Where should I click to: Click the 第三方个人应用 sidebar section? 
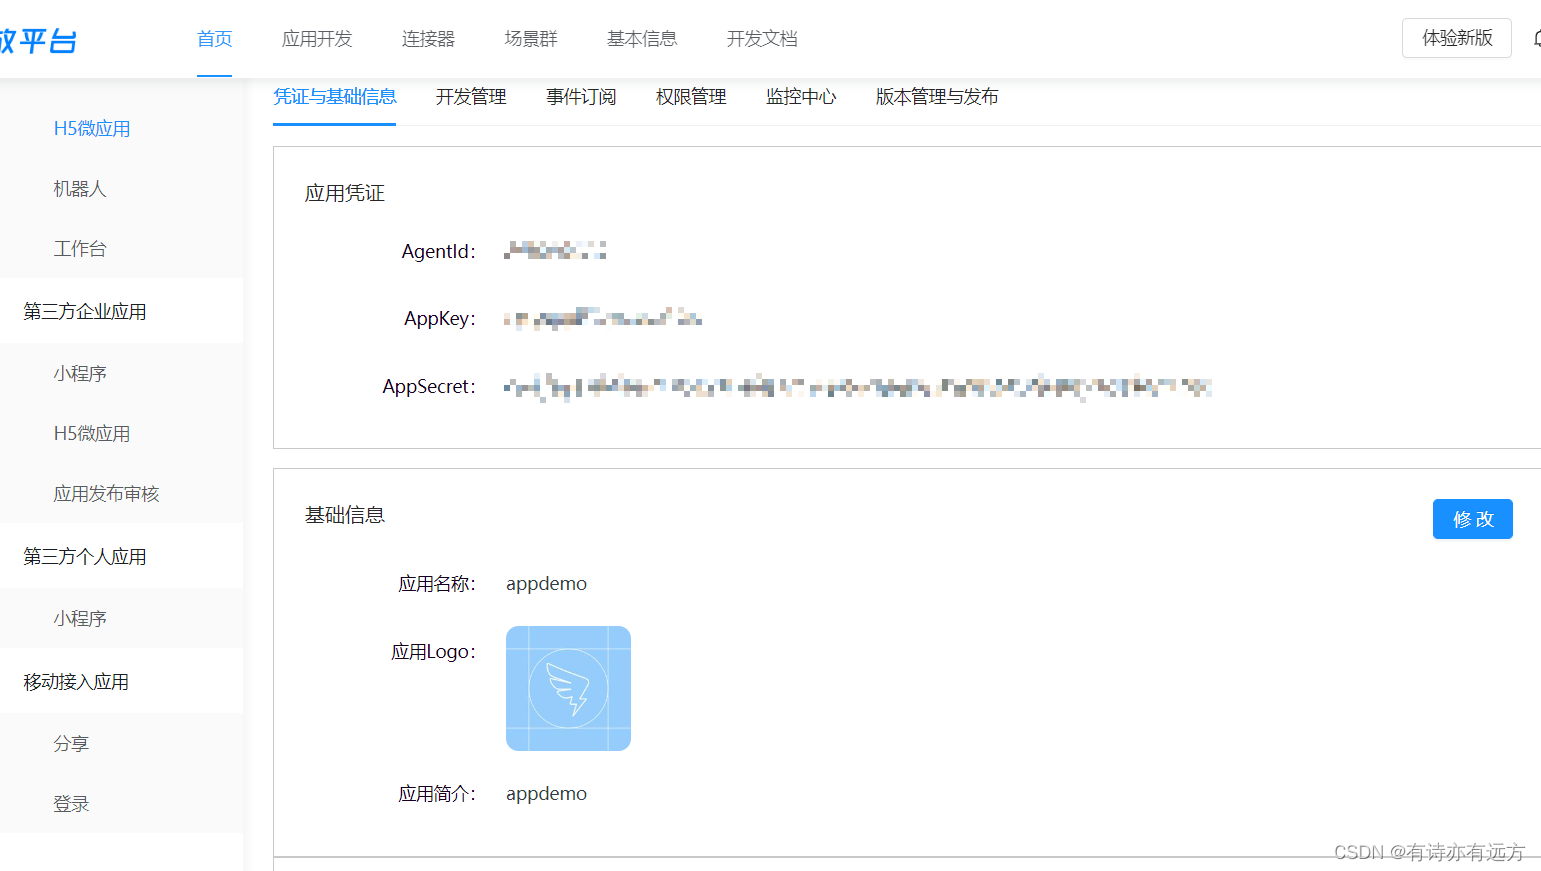pyautogui.click(x=85, y=557)
